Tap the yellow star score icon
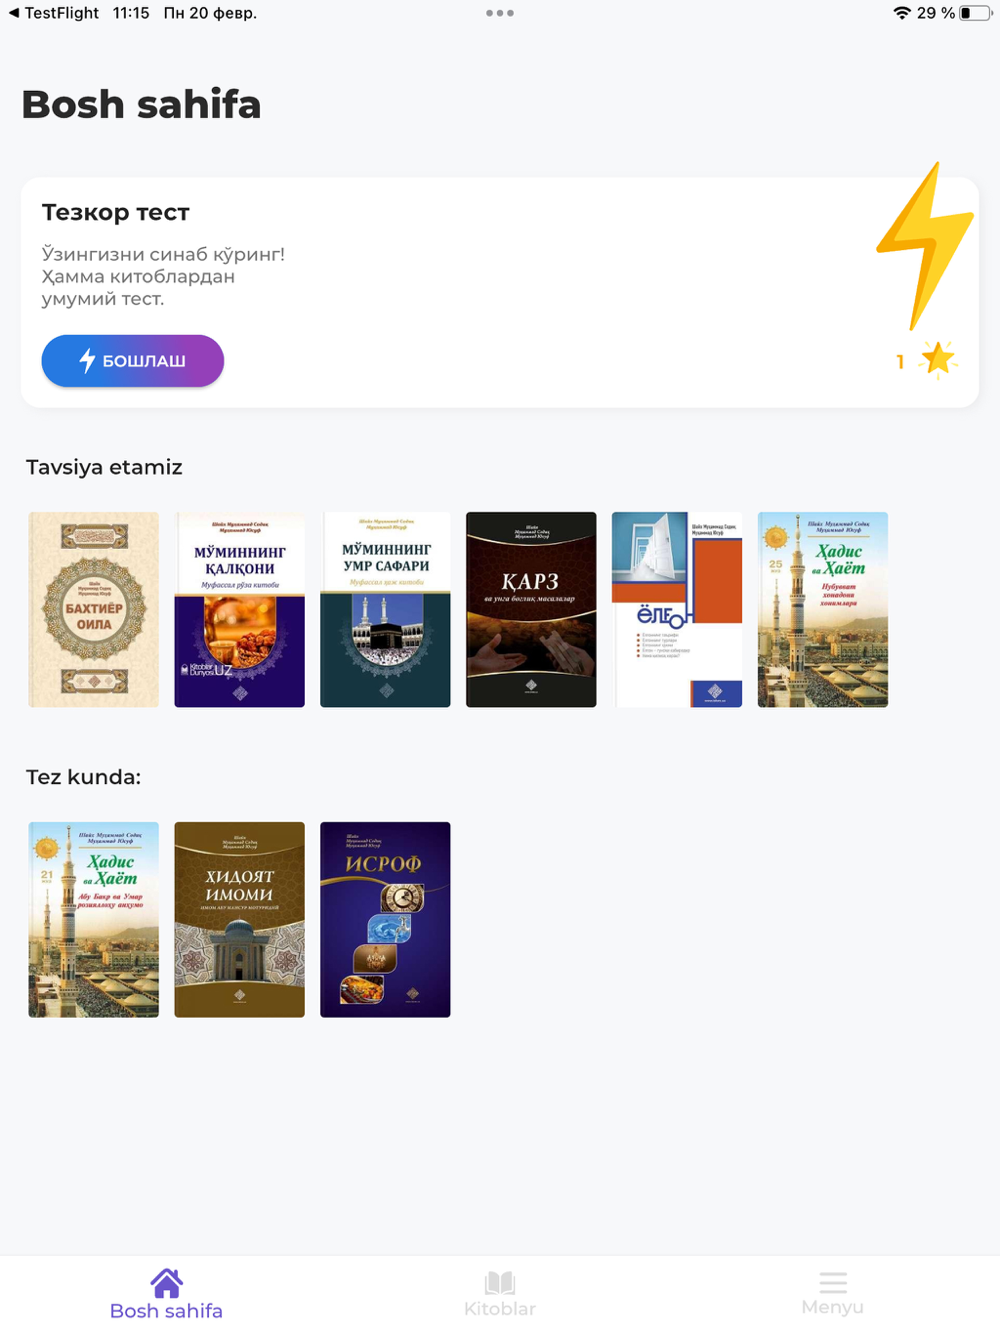This screenshot has width=1000, height=1334. [x=938, y=358]
